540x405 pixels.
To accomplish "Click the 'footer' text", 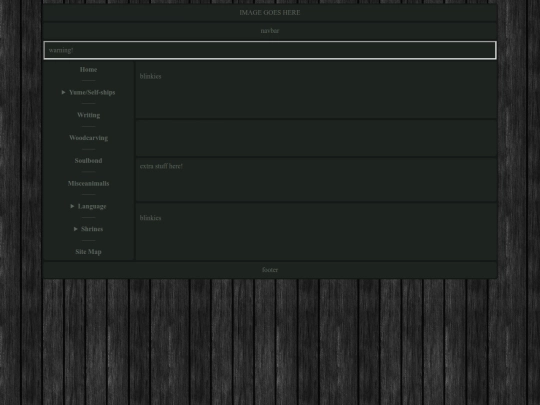I will pos(270,270).
